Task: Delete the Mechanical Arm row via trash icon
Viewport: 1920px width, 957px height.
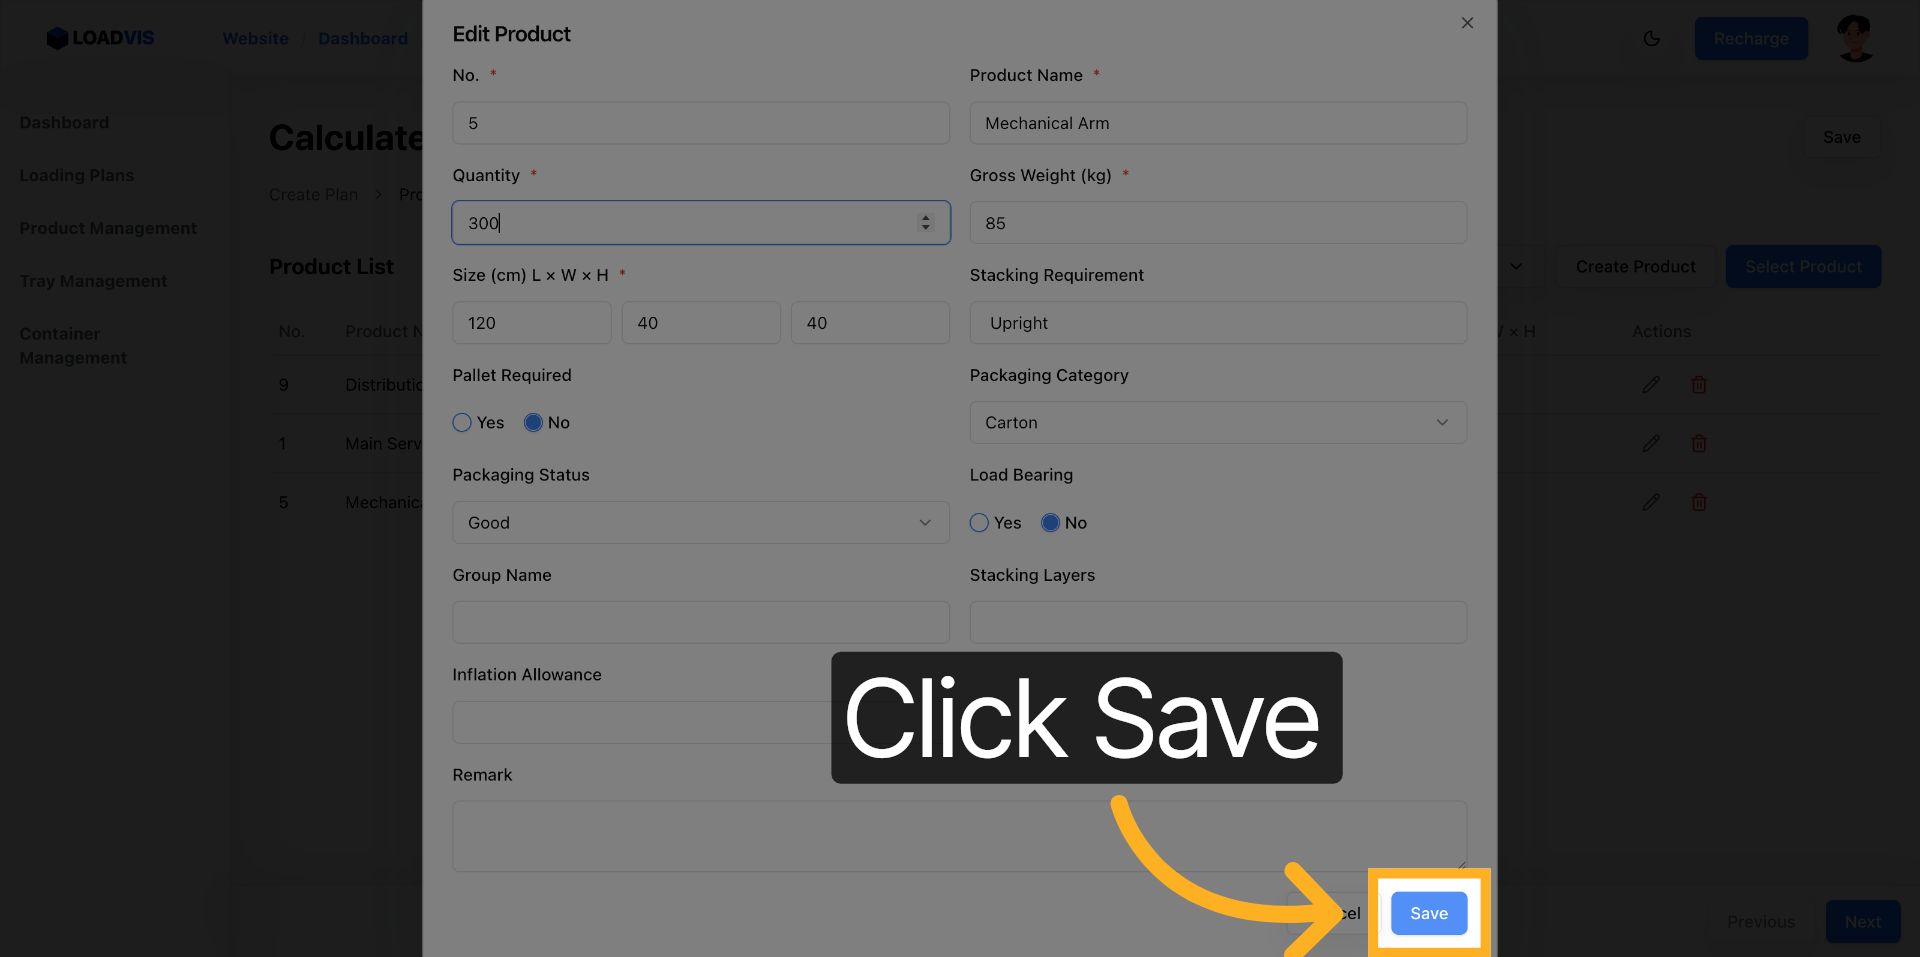Action: [1698, 502]
